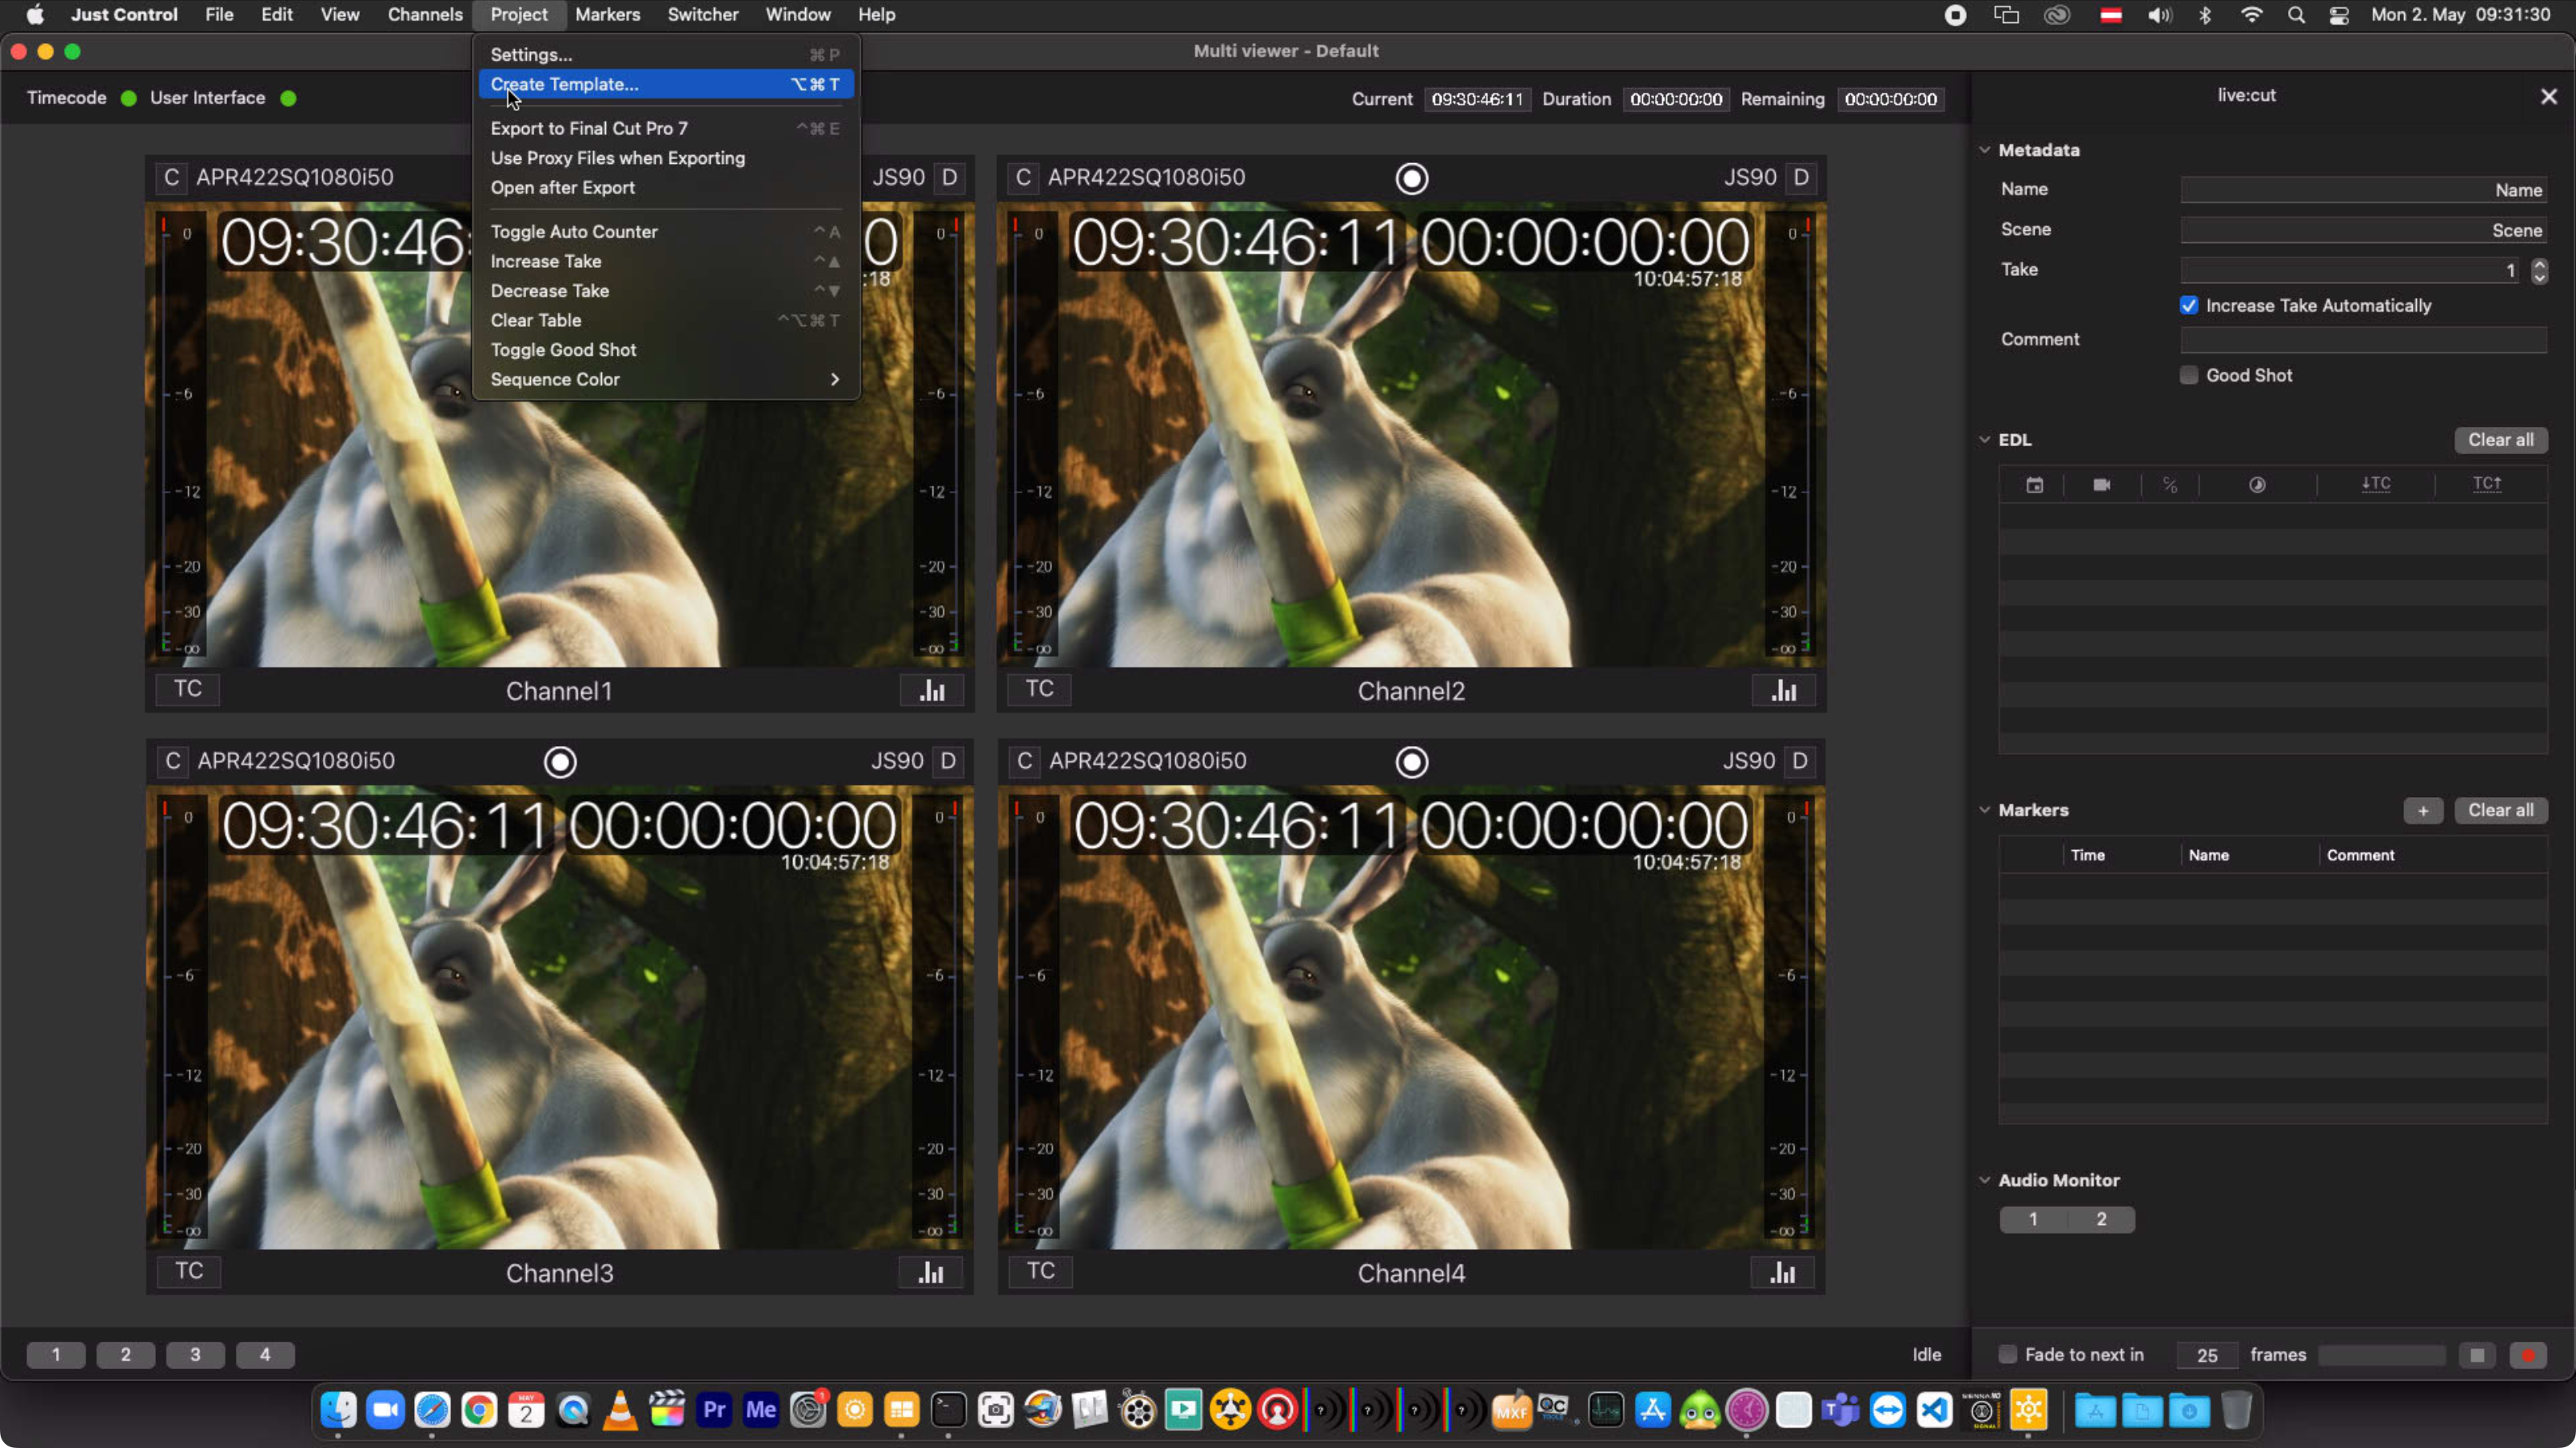Switch to view preset 1
This screenshot has width=2576, height=1448.
56,1355
